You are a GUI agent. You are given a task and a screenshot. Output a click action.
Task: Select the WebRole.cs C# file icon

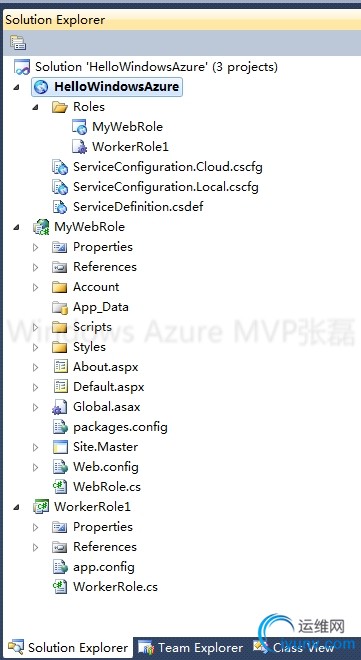pos(60,487)
